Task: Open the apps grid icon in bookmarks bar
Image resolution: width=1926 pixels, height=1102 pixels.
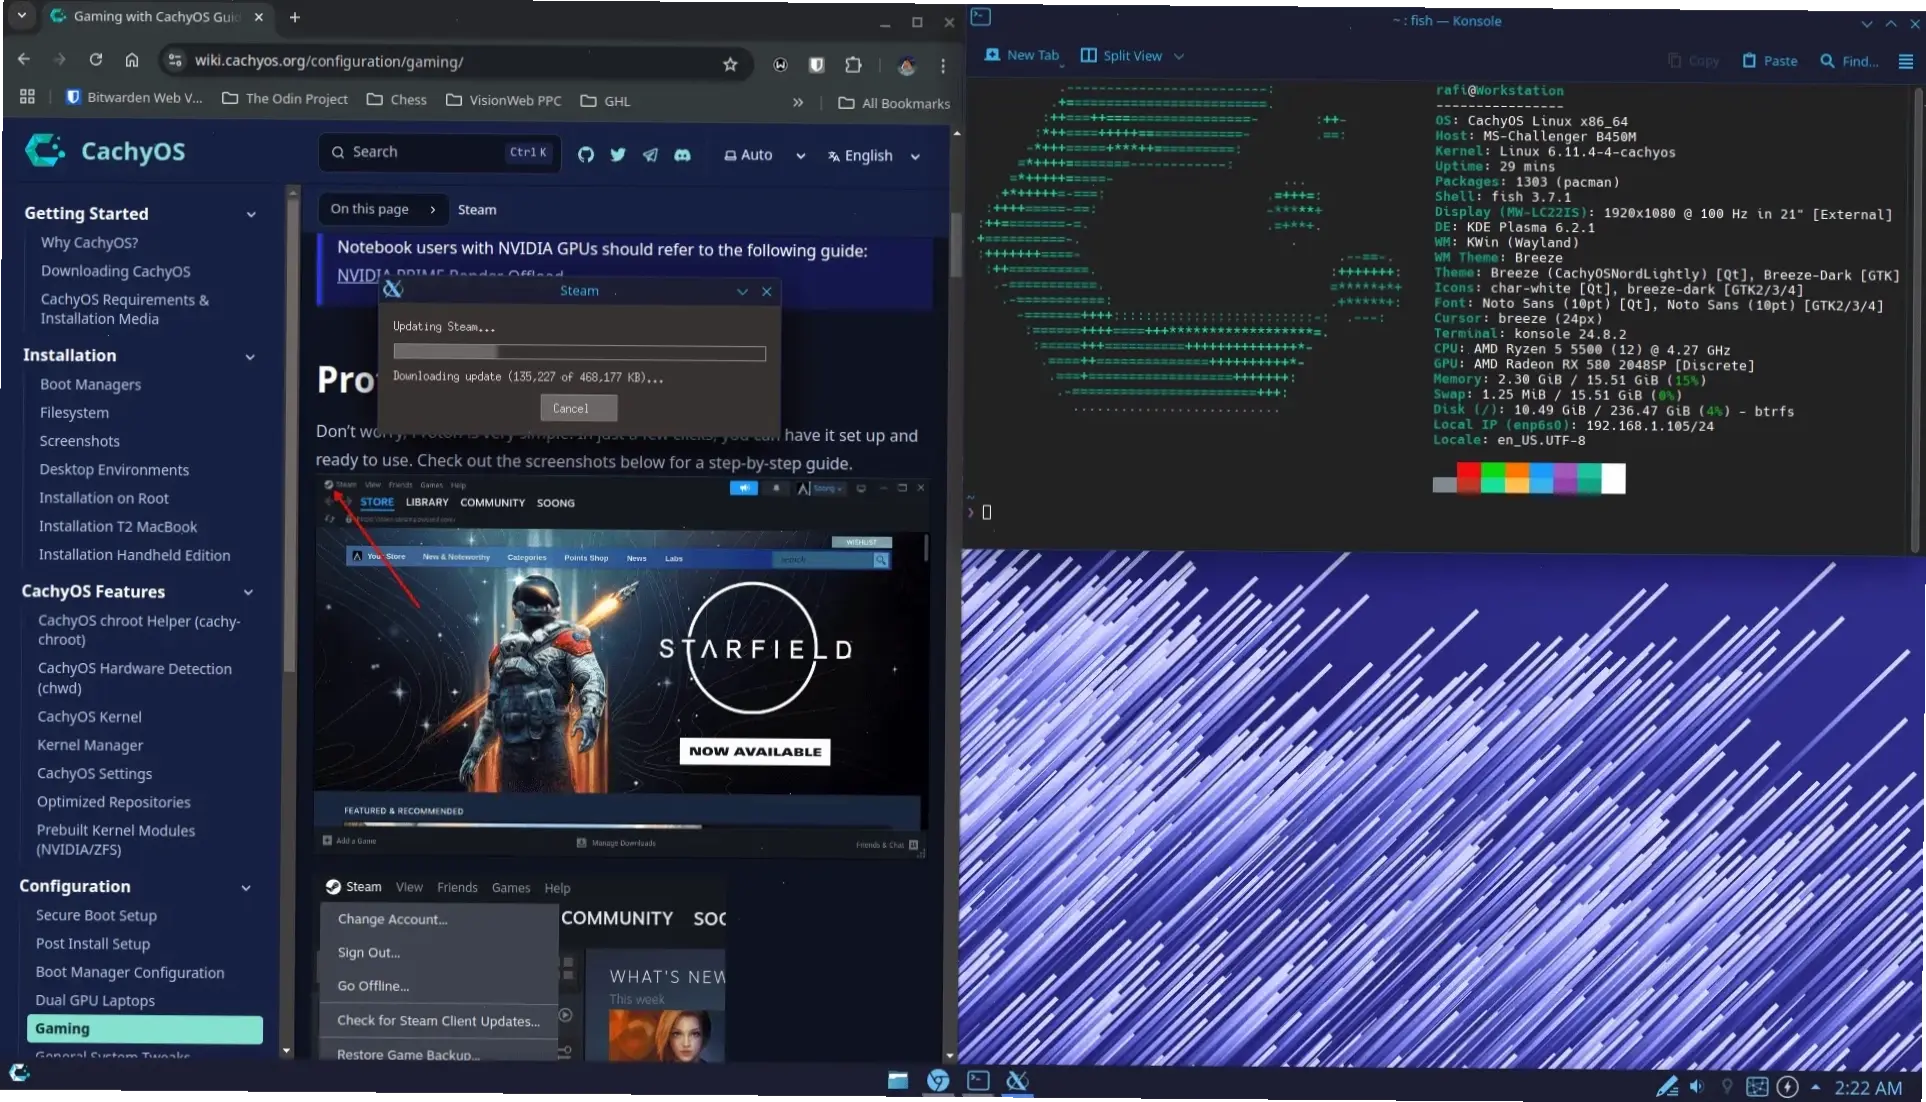Action: point(27,97)
